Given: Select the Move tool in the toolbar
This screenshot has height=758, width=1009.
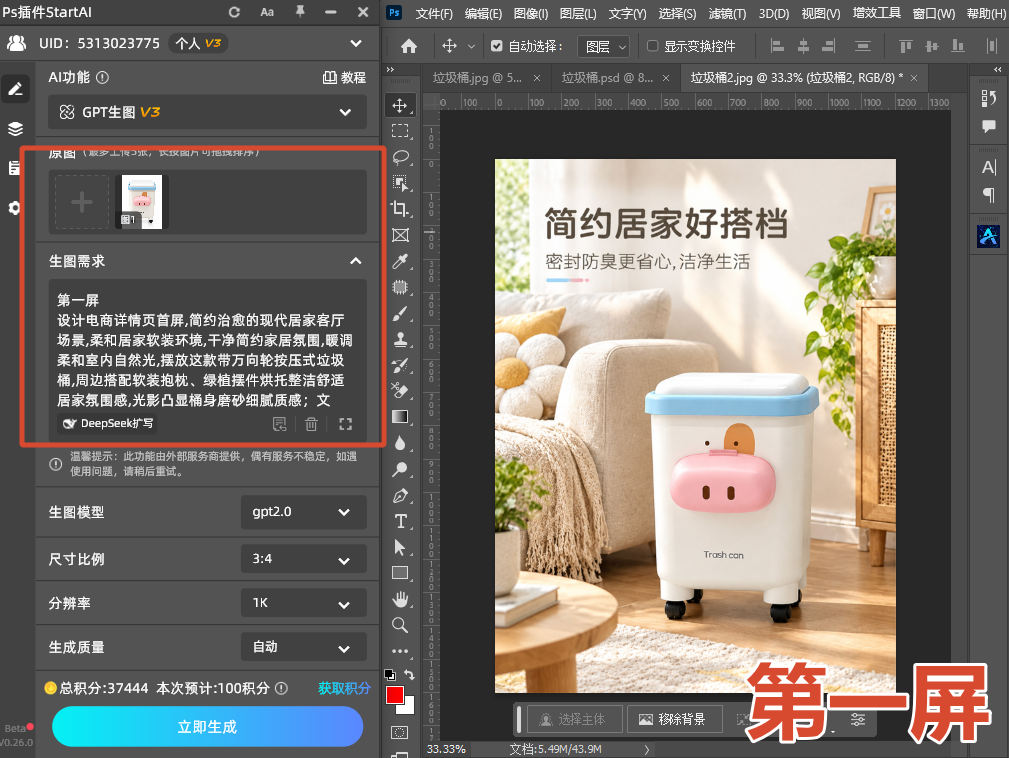Looking at the screenshot, I should (x=400, y=105).
